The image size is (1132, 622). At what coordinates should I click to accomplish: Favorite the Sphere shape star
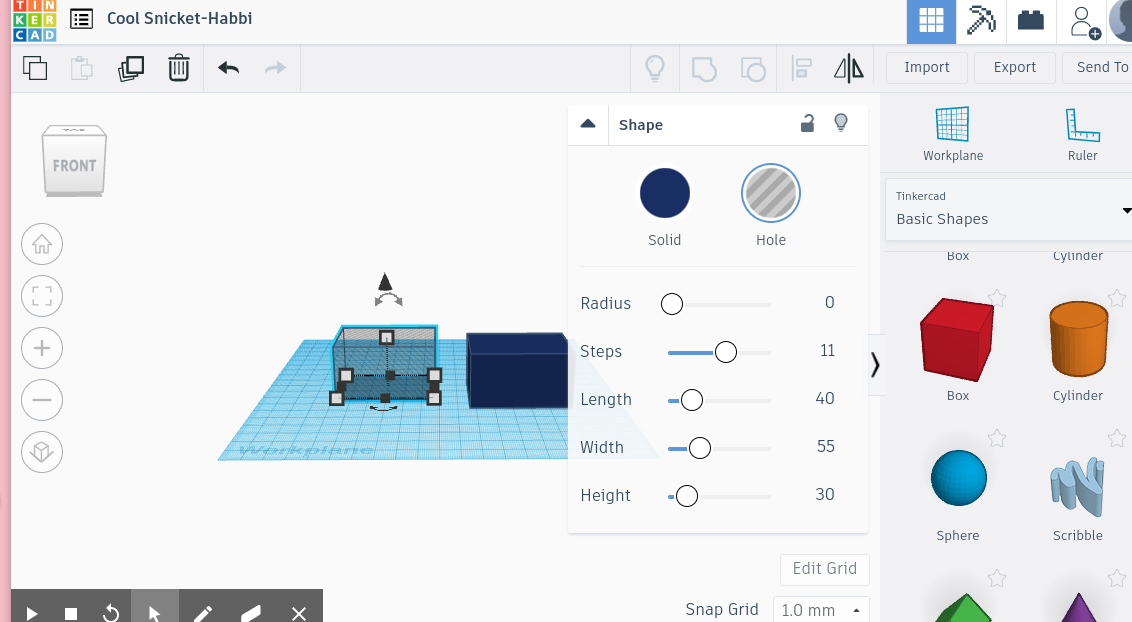tap(997, 437)
